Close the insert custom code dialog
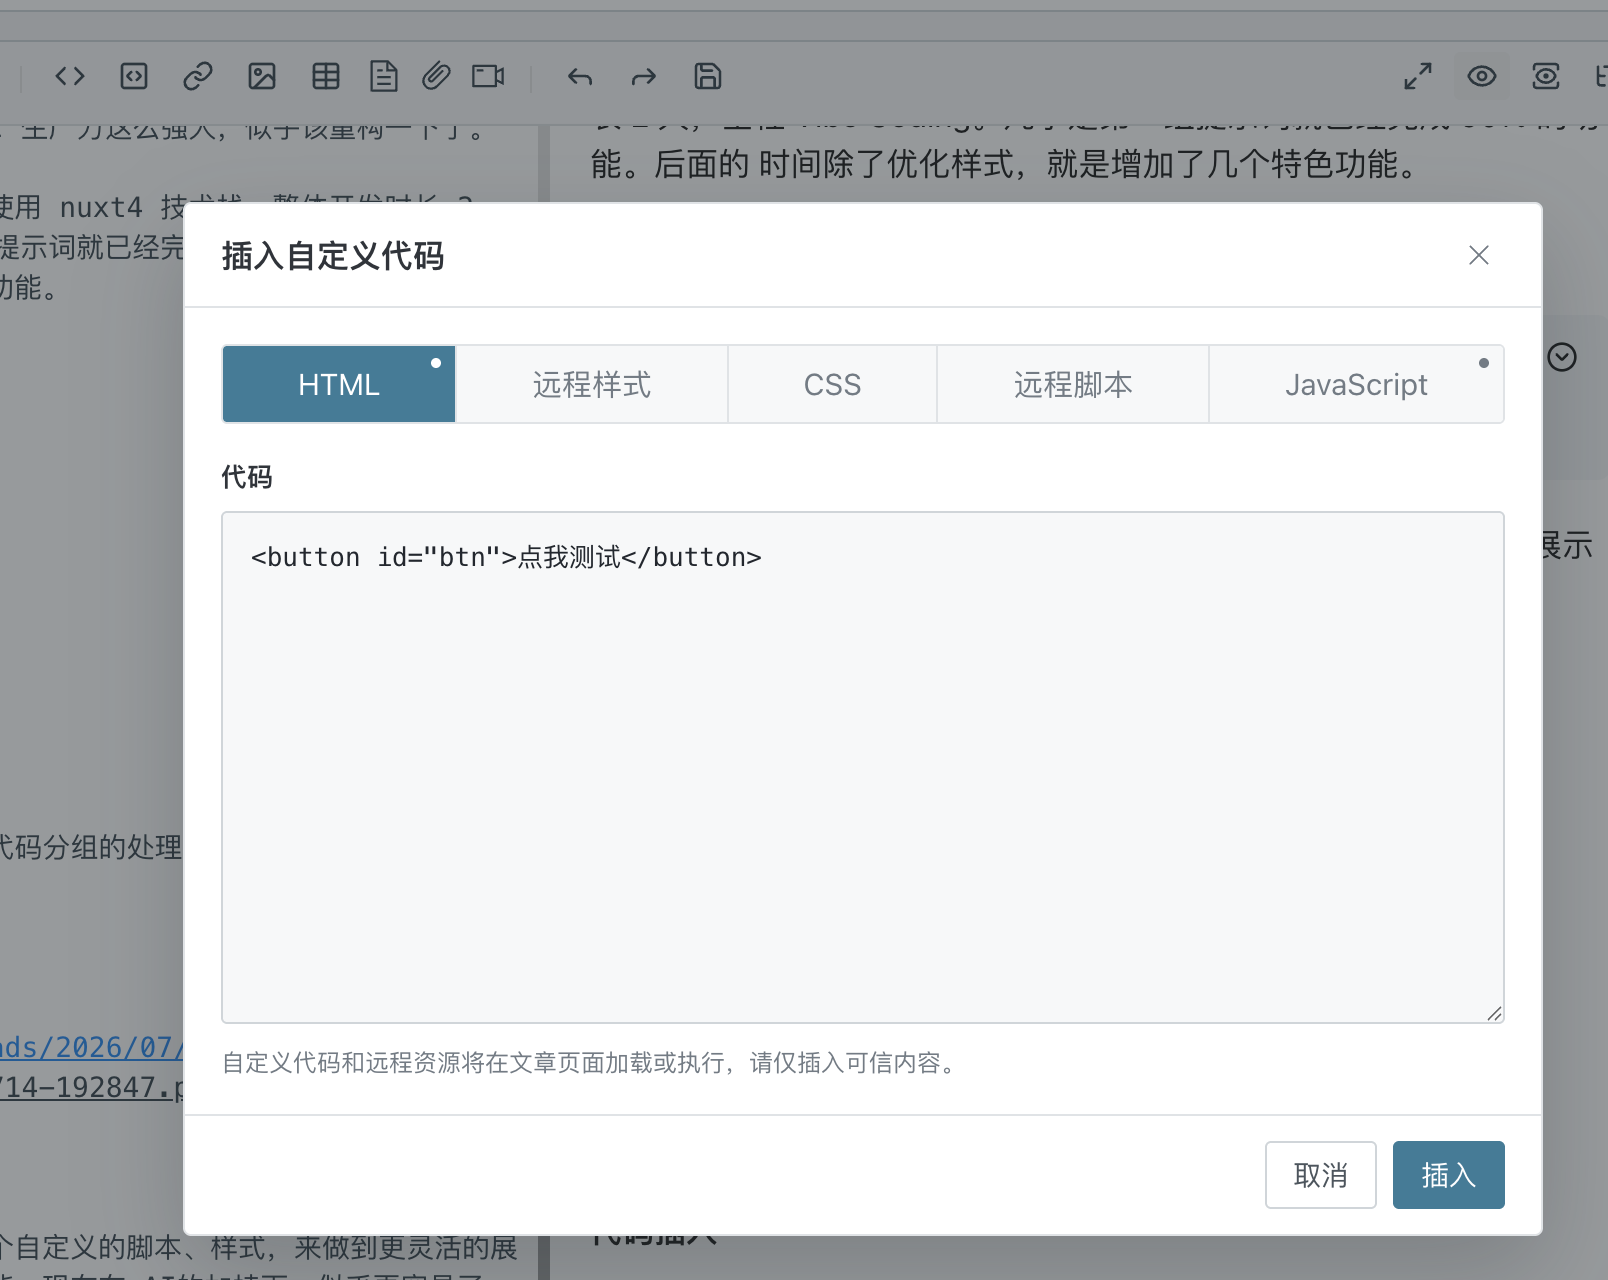This screenshot has height=1280, width=1608. point(1479,255)
